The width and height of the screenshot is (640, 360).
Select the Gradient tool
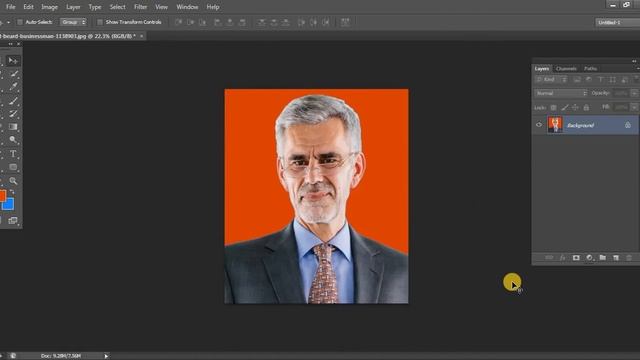(13, 127)
